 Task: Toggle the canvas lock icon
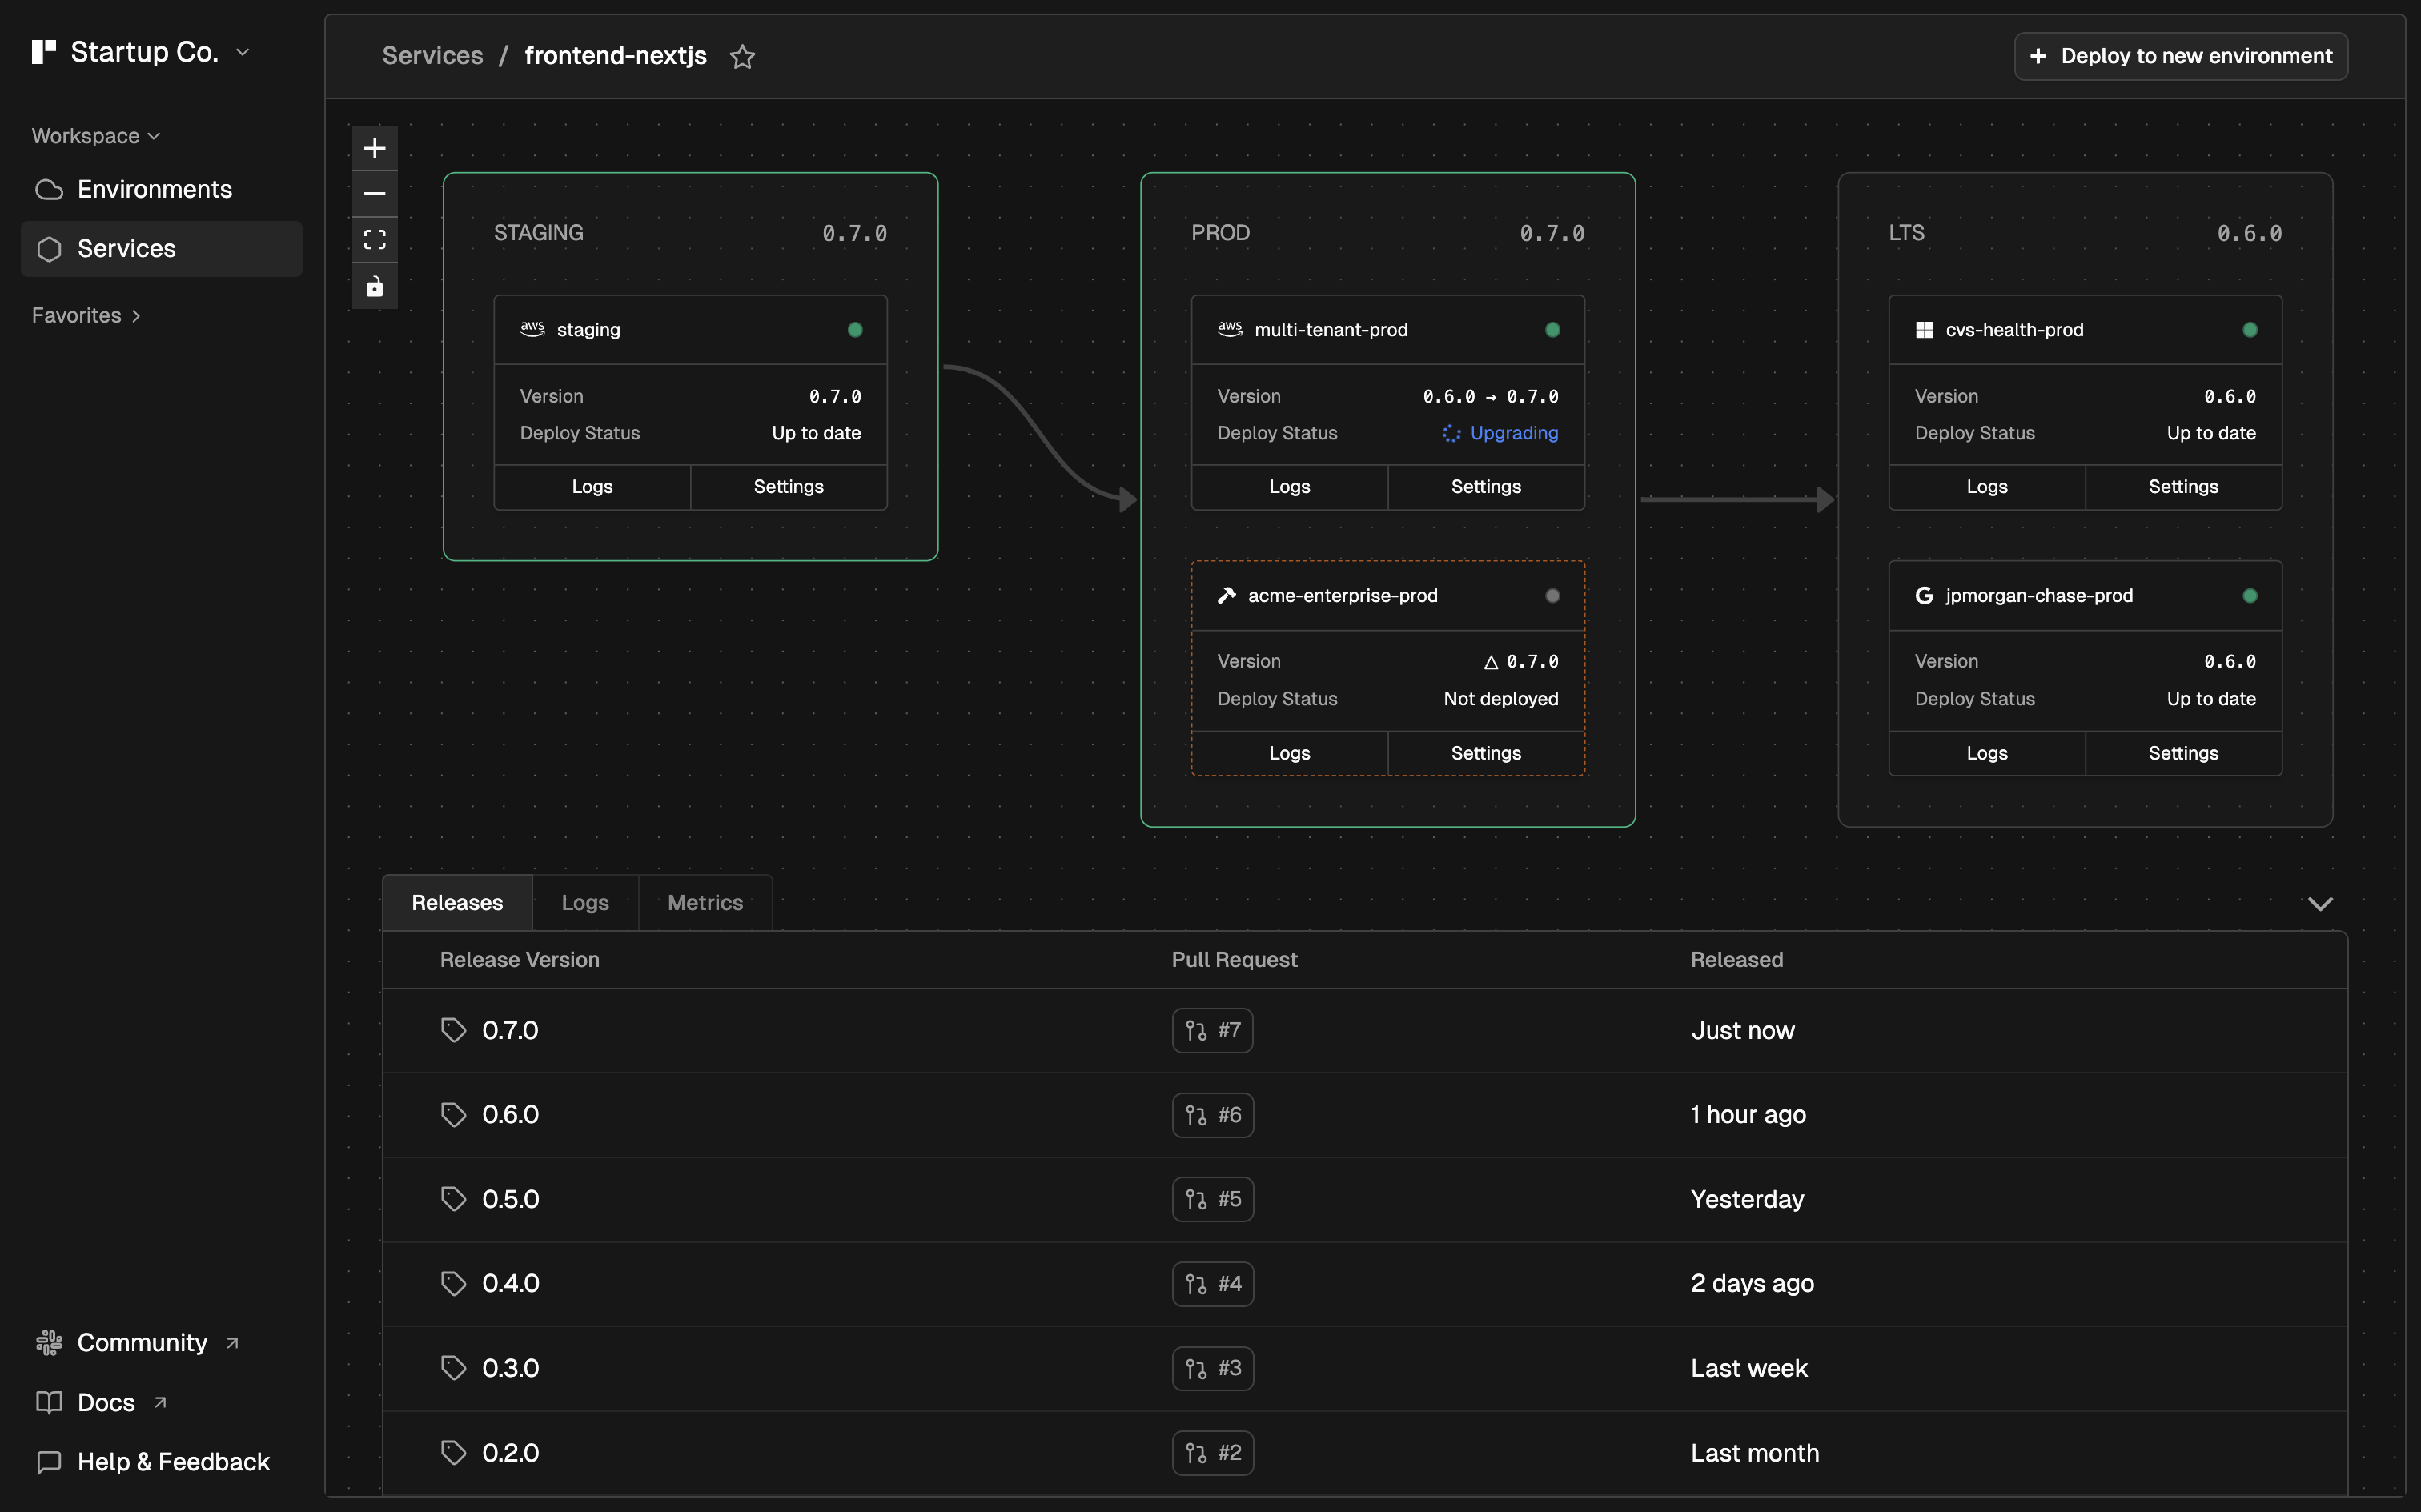click(x=374, y=287)
